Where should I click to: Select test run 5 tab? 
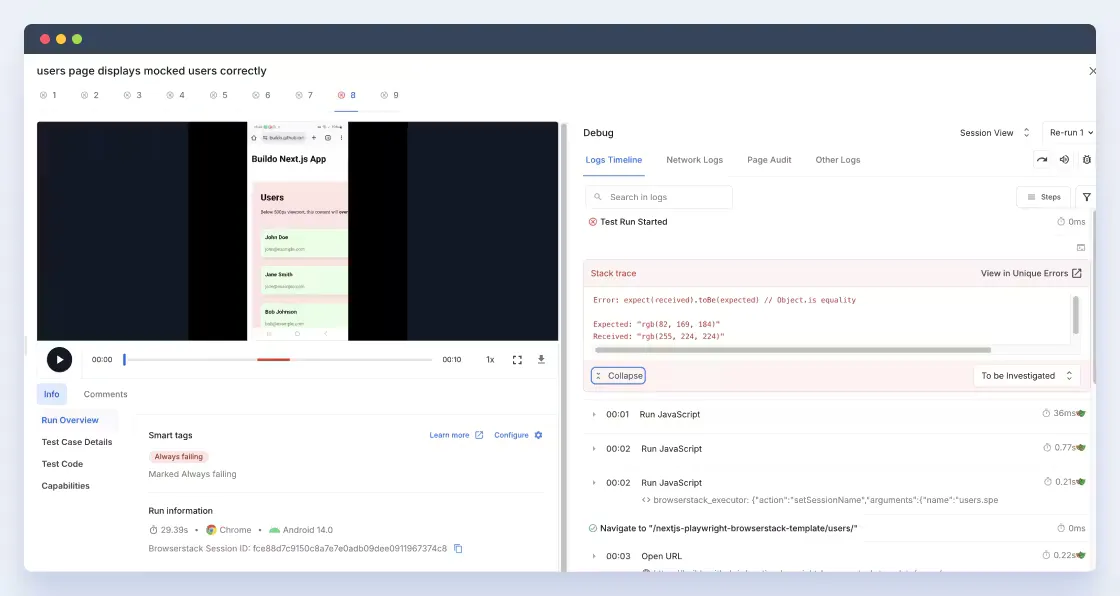click(219, 95)
